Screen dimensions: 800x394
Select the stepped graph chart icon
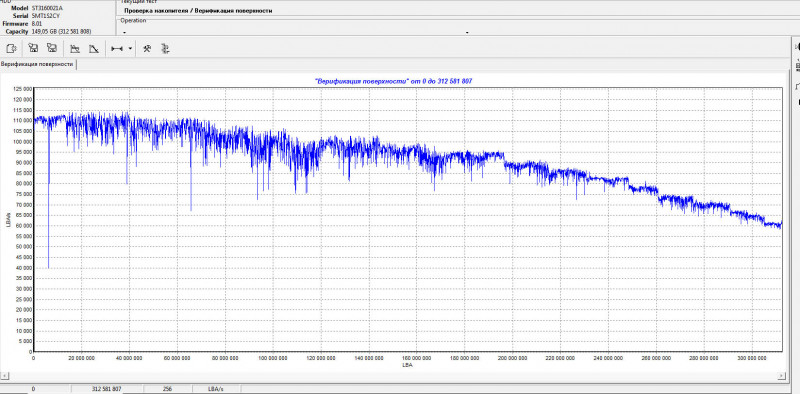coord(75,49)
